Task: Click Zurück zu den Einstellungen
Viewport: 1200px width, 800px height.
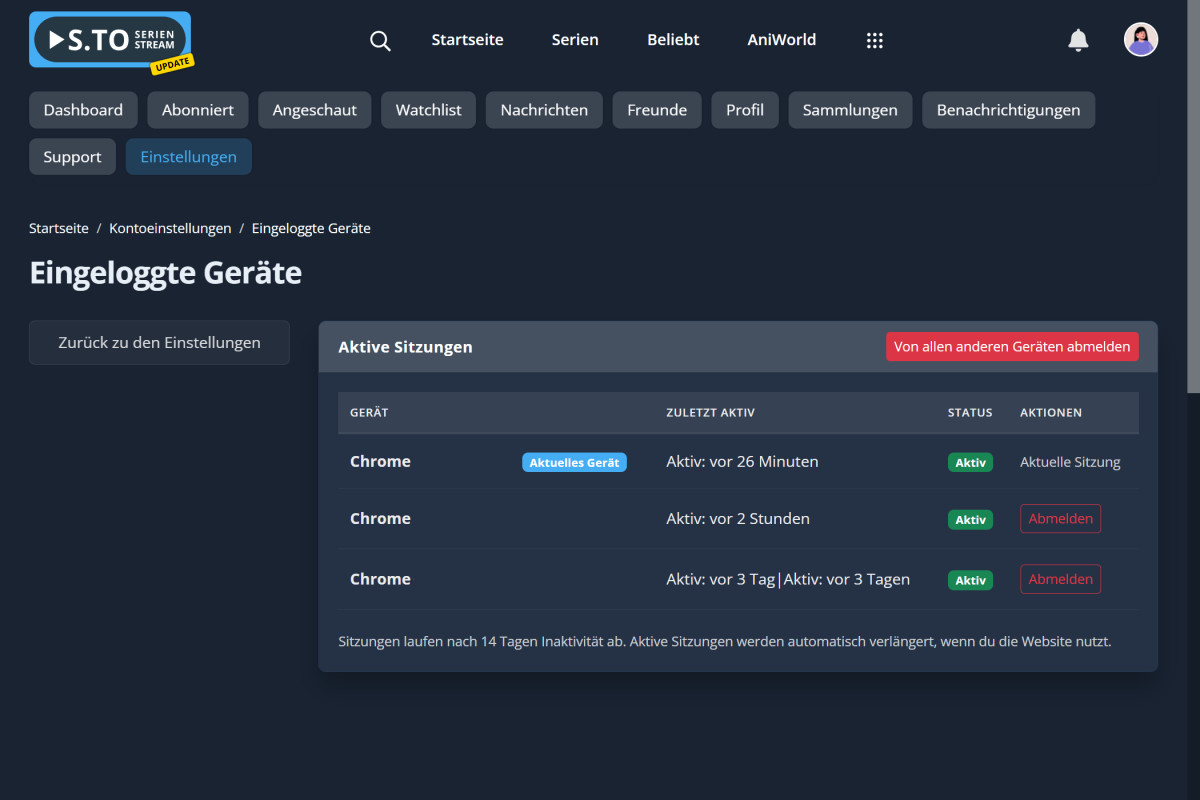Action: (159, 342)
